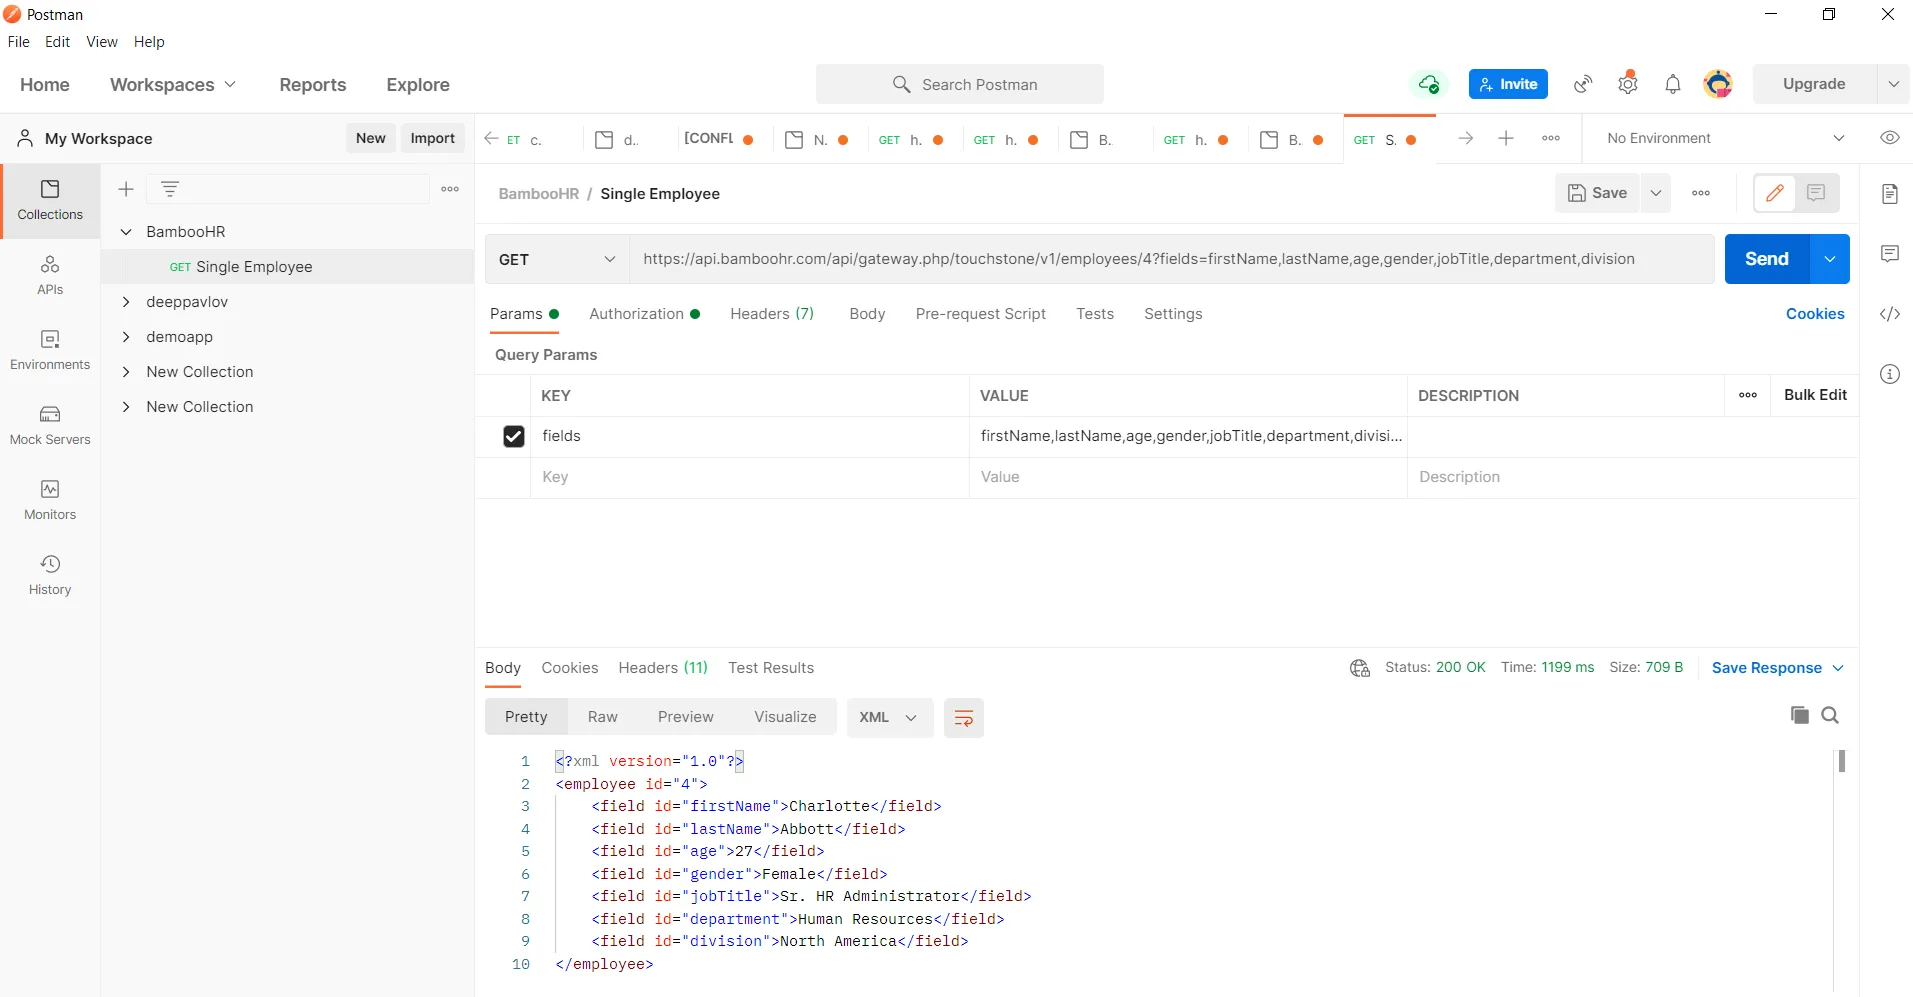
Task: Open History in the sidebar
Action: tap(50, 575)
